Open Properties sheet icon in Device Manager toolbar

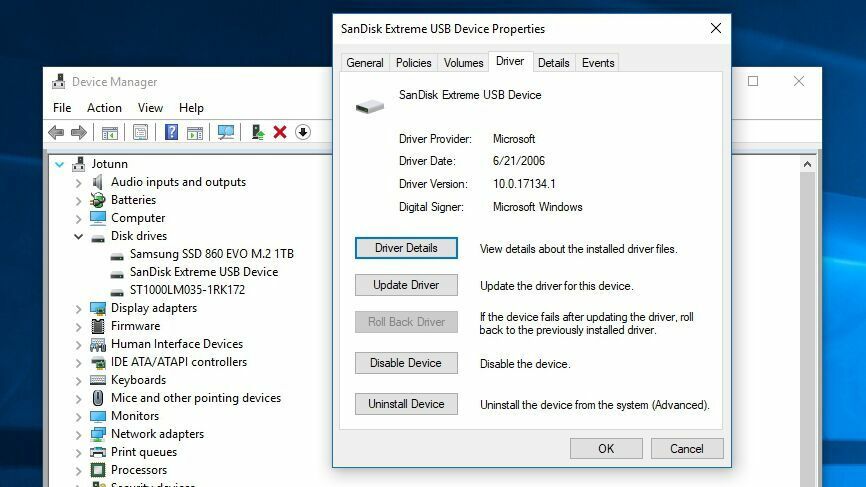pyautogui.click(x=140, y=133)
